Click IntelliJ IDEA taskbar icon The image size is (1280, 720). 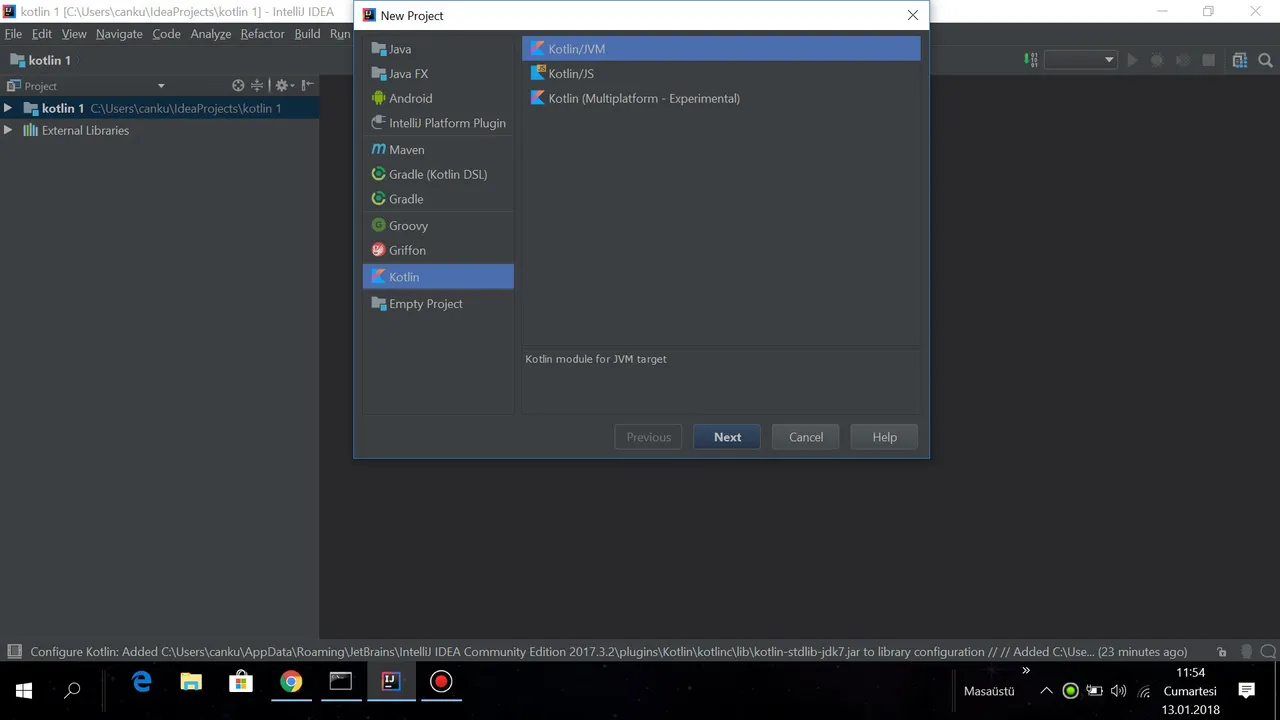click(391, 682)
